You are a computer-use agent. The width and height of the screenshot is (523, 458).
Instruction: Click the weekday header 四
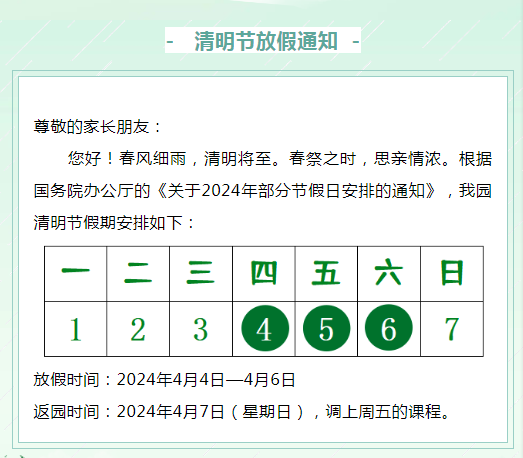[x=264, y=274]
